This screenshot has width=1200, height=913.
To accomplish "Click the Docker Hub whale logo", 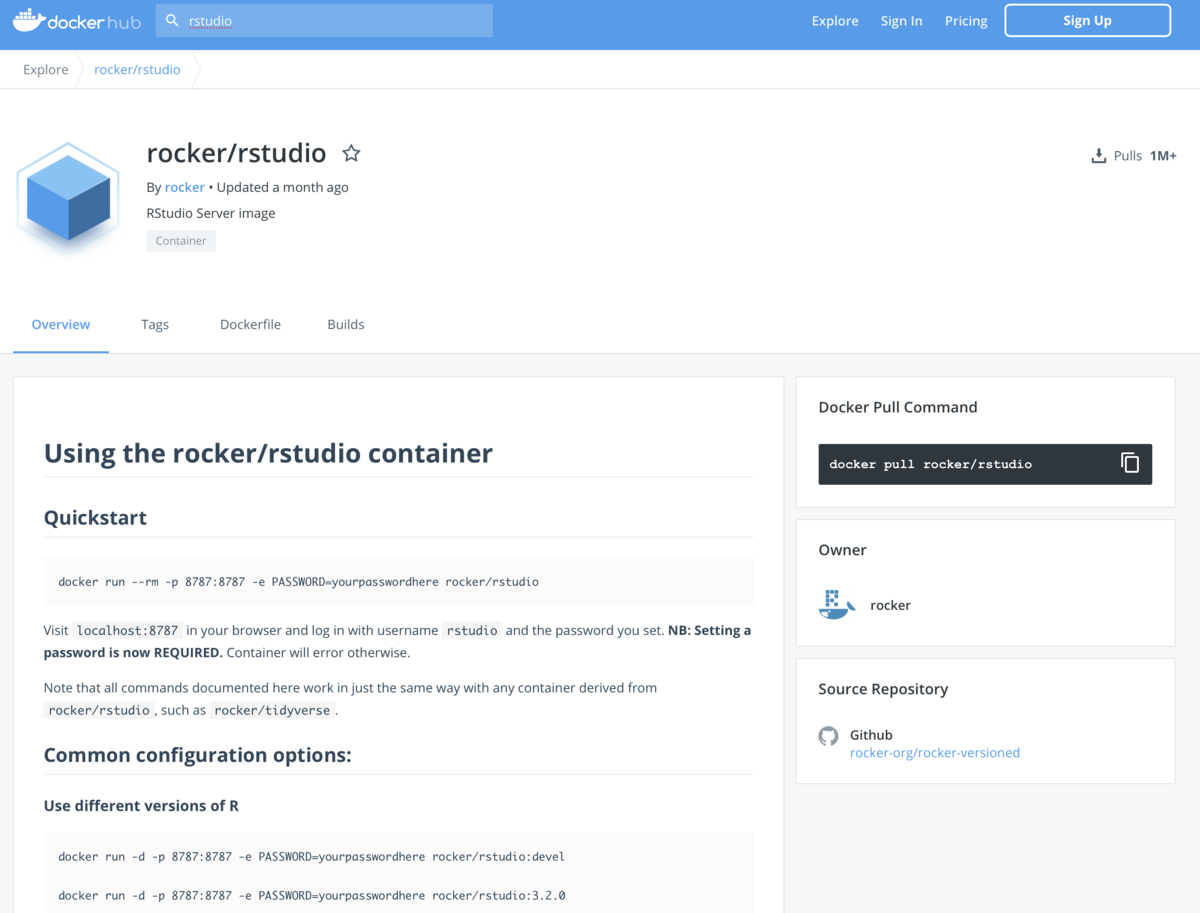I will tap(28, 20).
